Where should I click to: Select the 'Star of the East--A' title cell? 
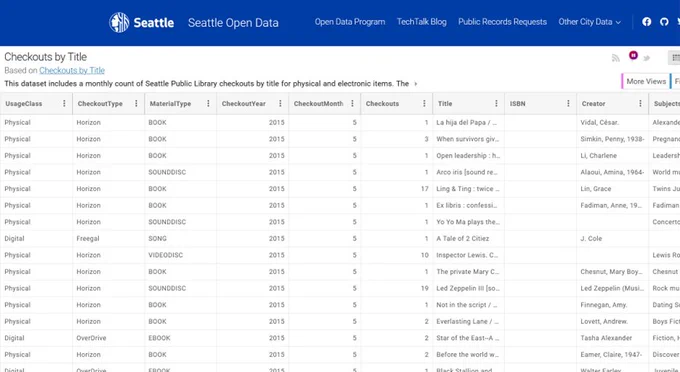click(x=468, y=338)
